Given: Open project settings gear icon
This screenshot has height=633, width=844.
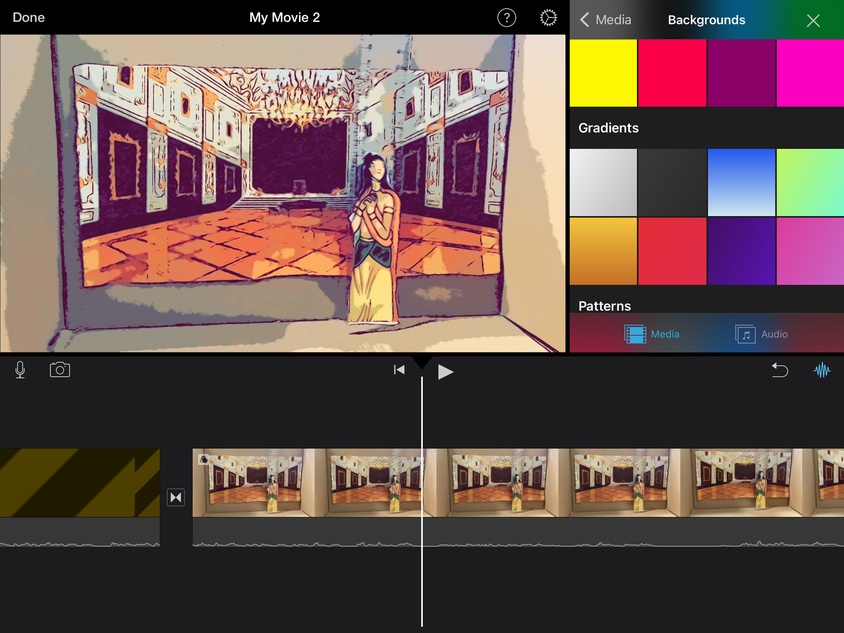Looking at the screenshot, I should click(x=548, y=18).
